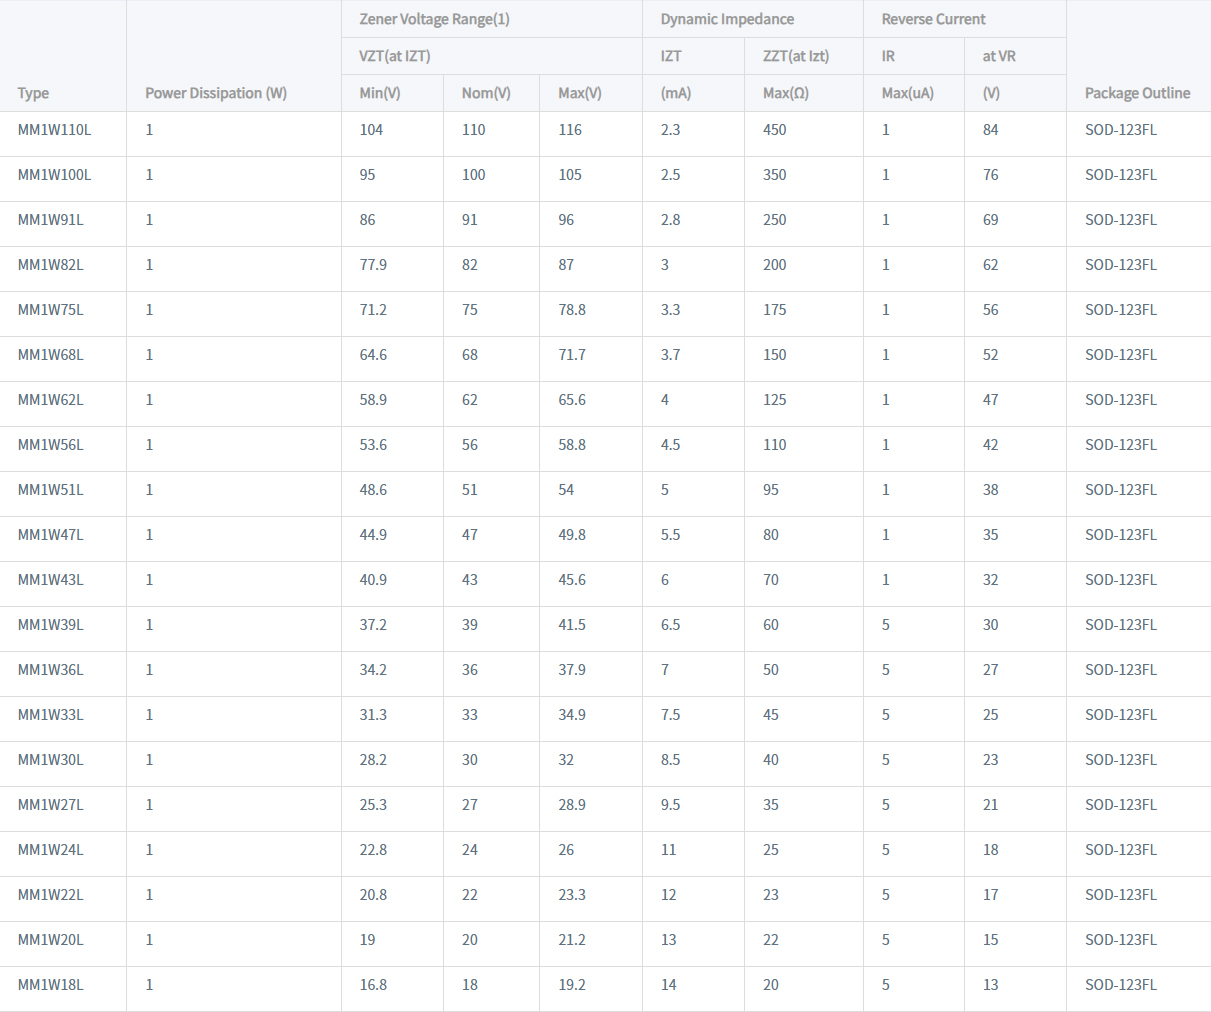
Task: Open the MM1W110L part type
Action: tap(54, 130)
